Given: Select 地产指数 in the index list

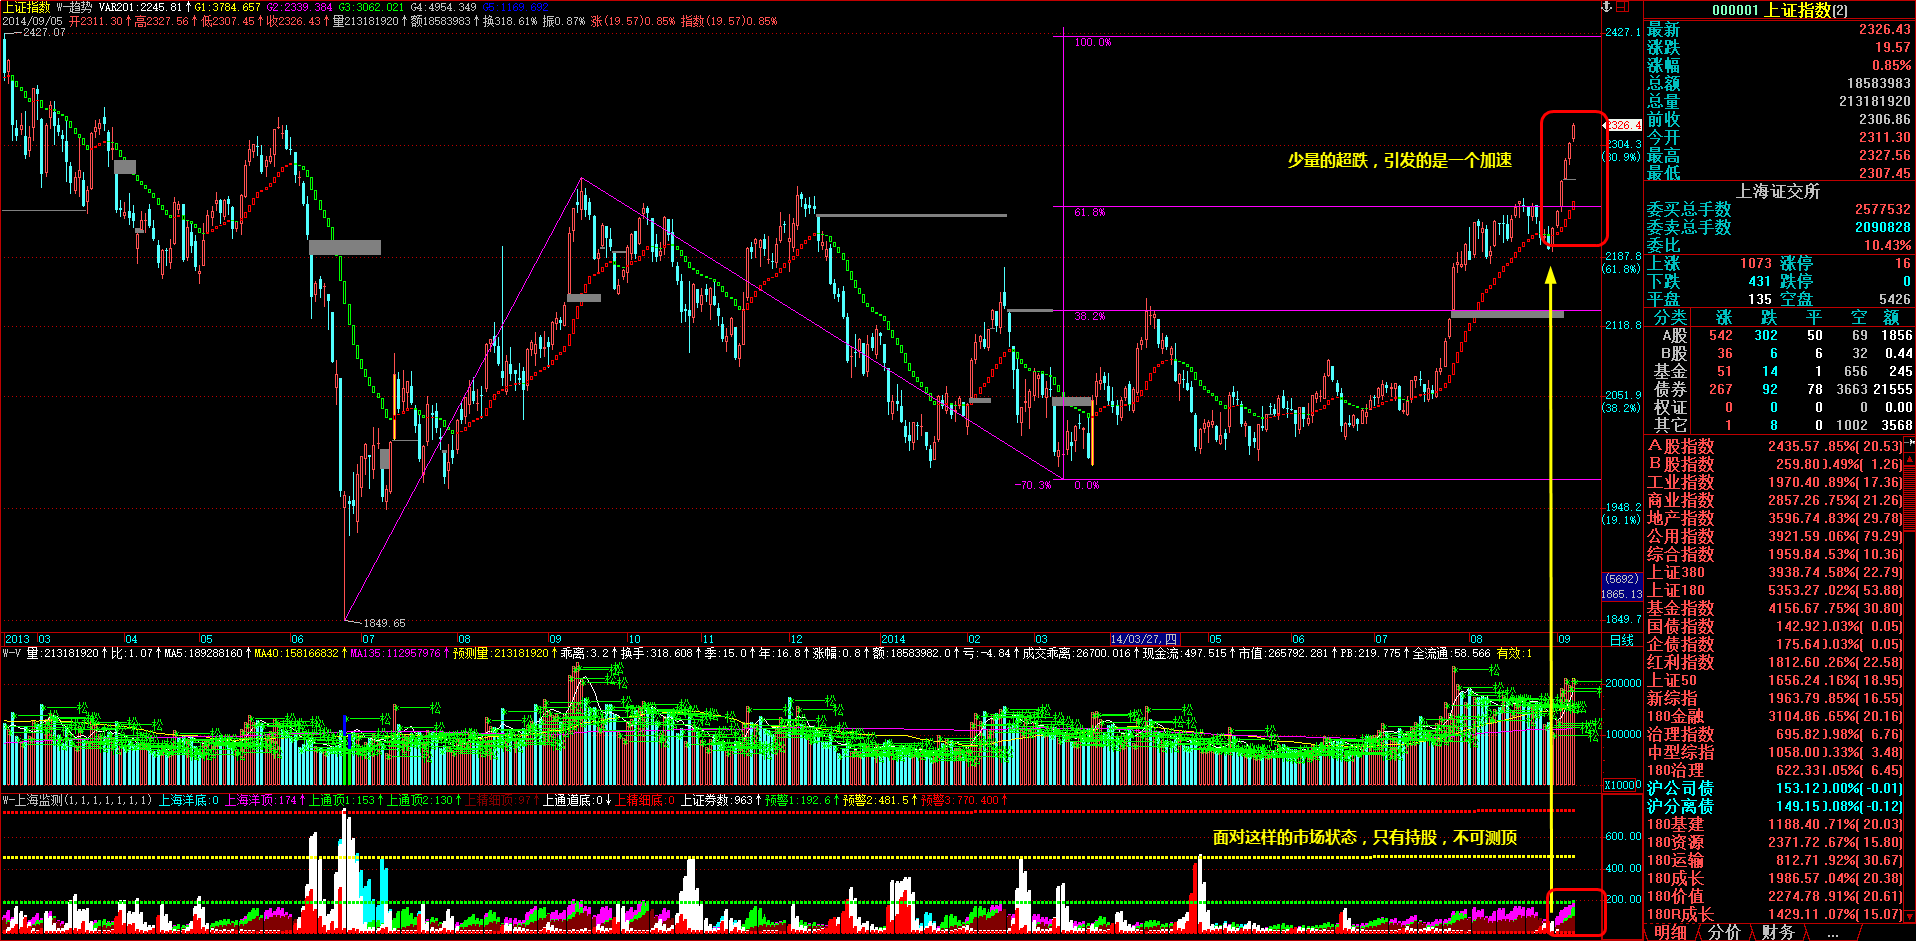Looking at the screenshot, I should (x=1680, y=519).
